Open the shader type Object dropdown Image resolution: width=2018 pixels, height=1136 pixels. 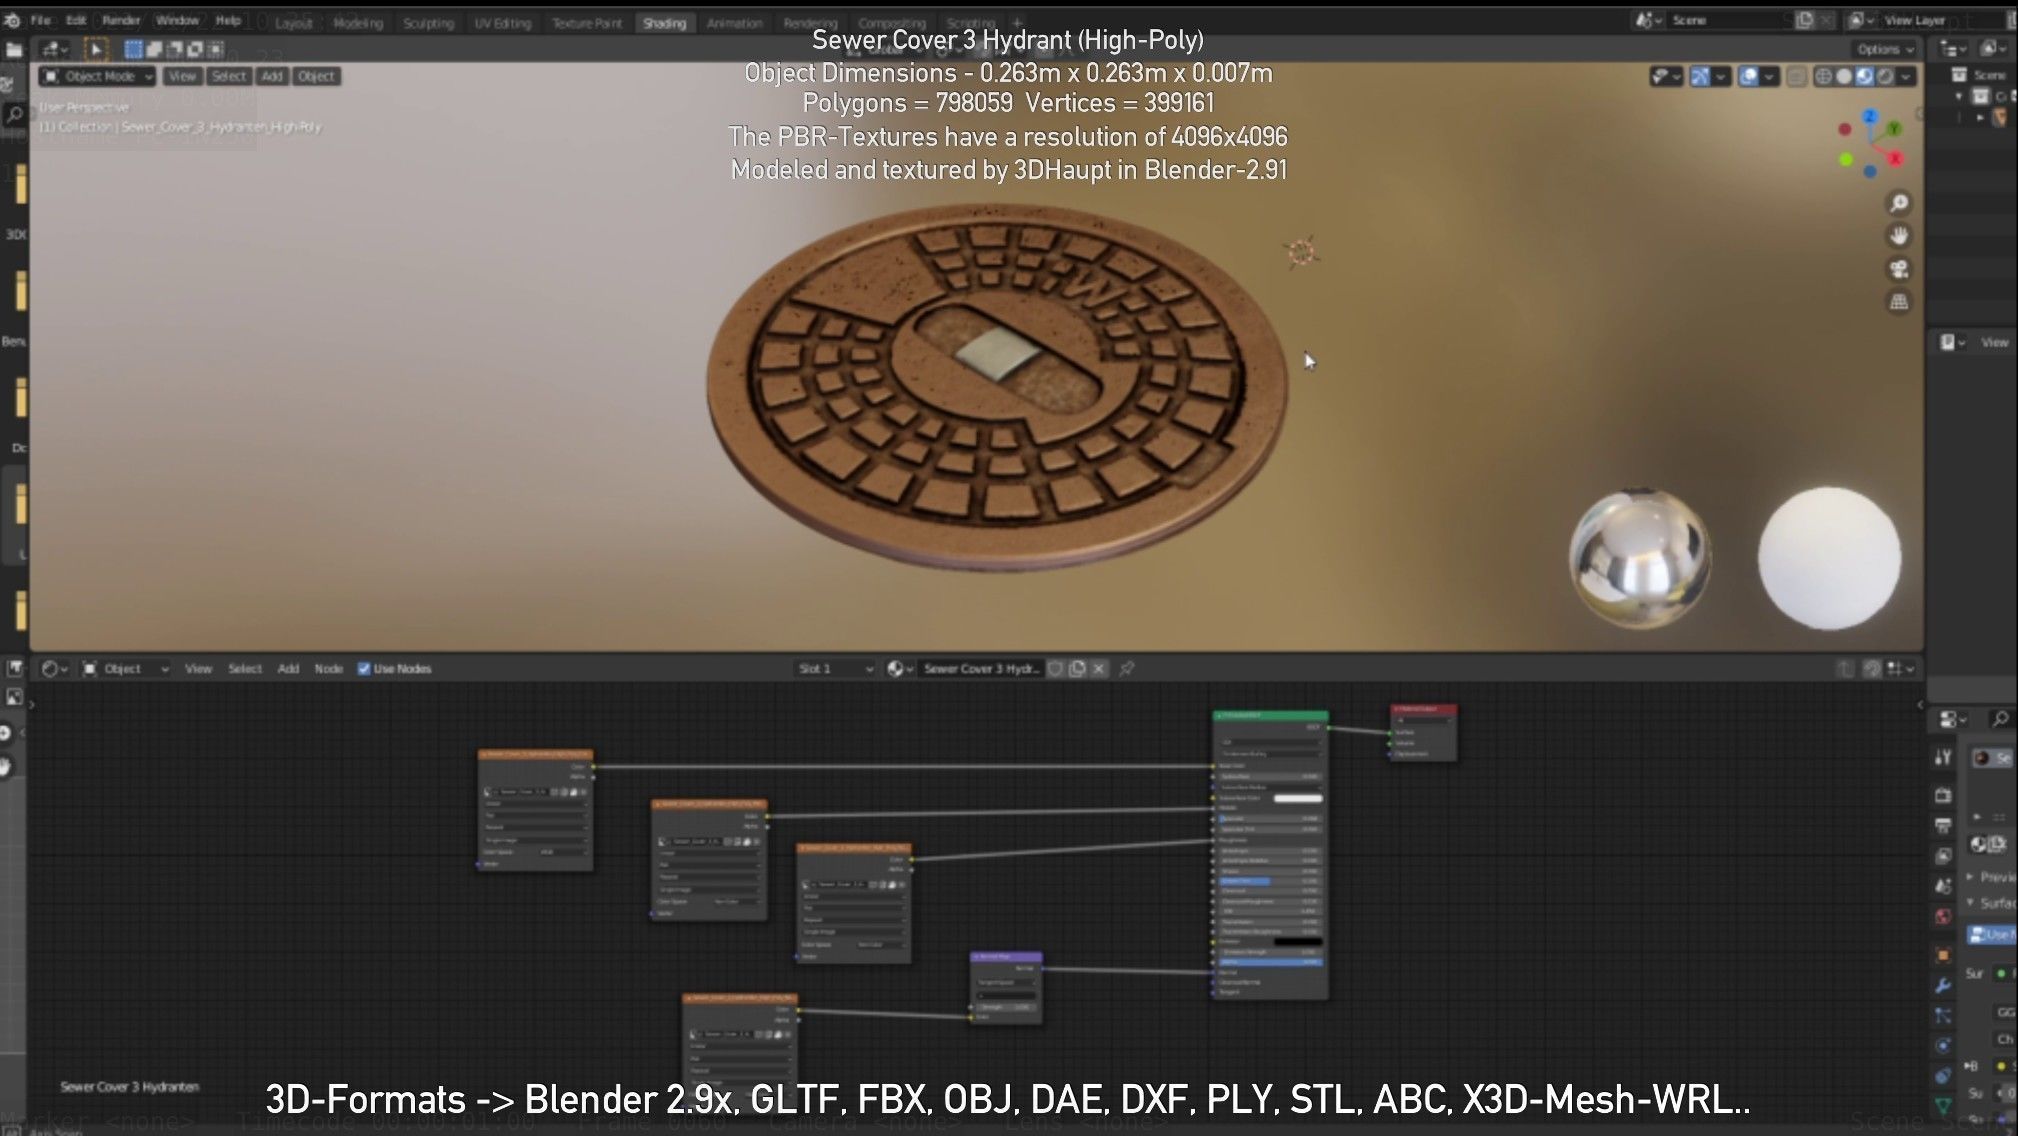click(x=126, y=669)
